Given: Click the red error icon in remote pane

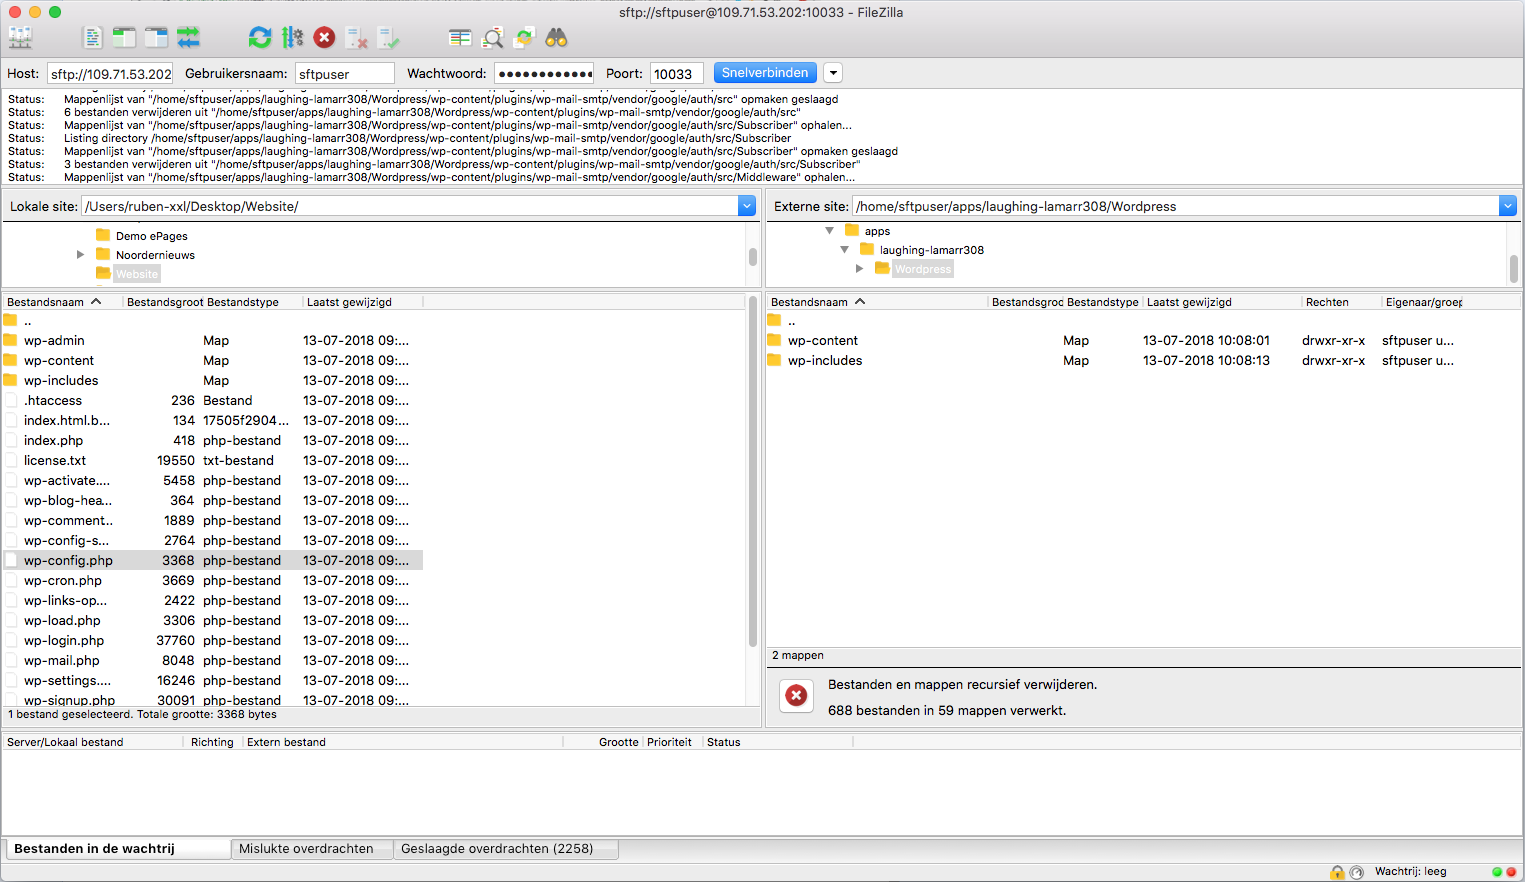Looking at the screenshot, I should 796,696.
